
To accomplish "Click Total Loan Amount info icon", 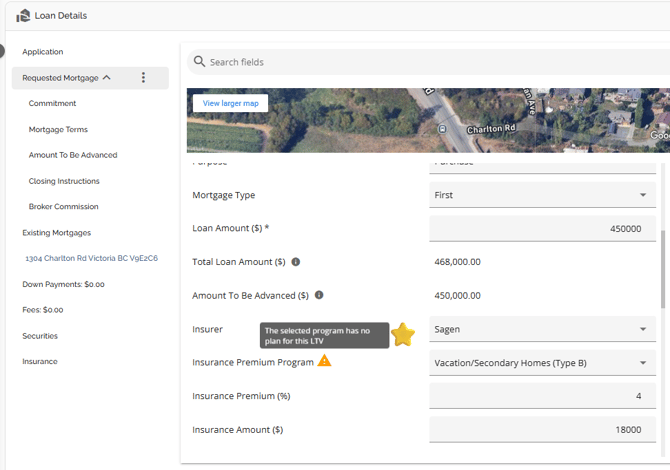I will (296, 262).
